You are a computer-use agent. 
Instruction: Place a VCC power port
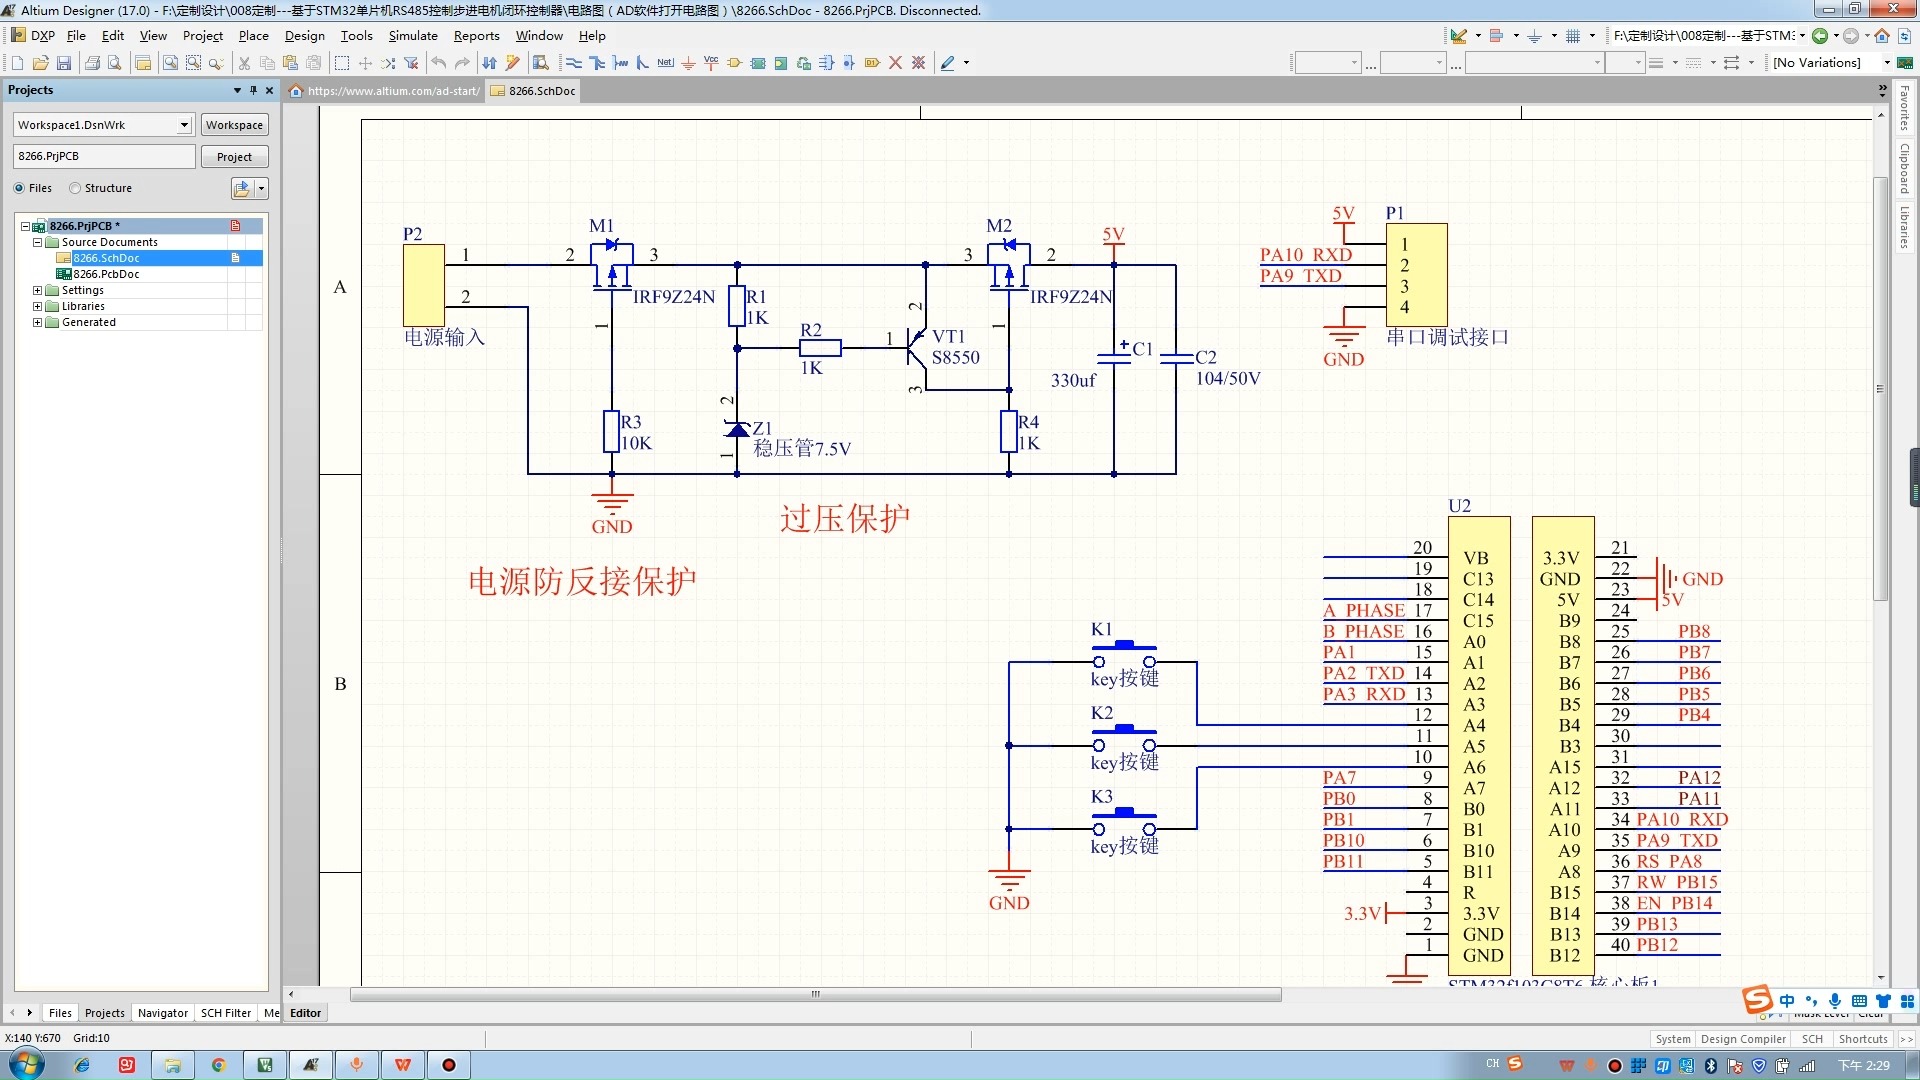pos(711,63)
